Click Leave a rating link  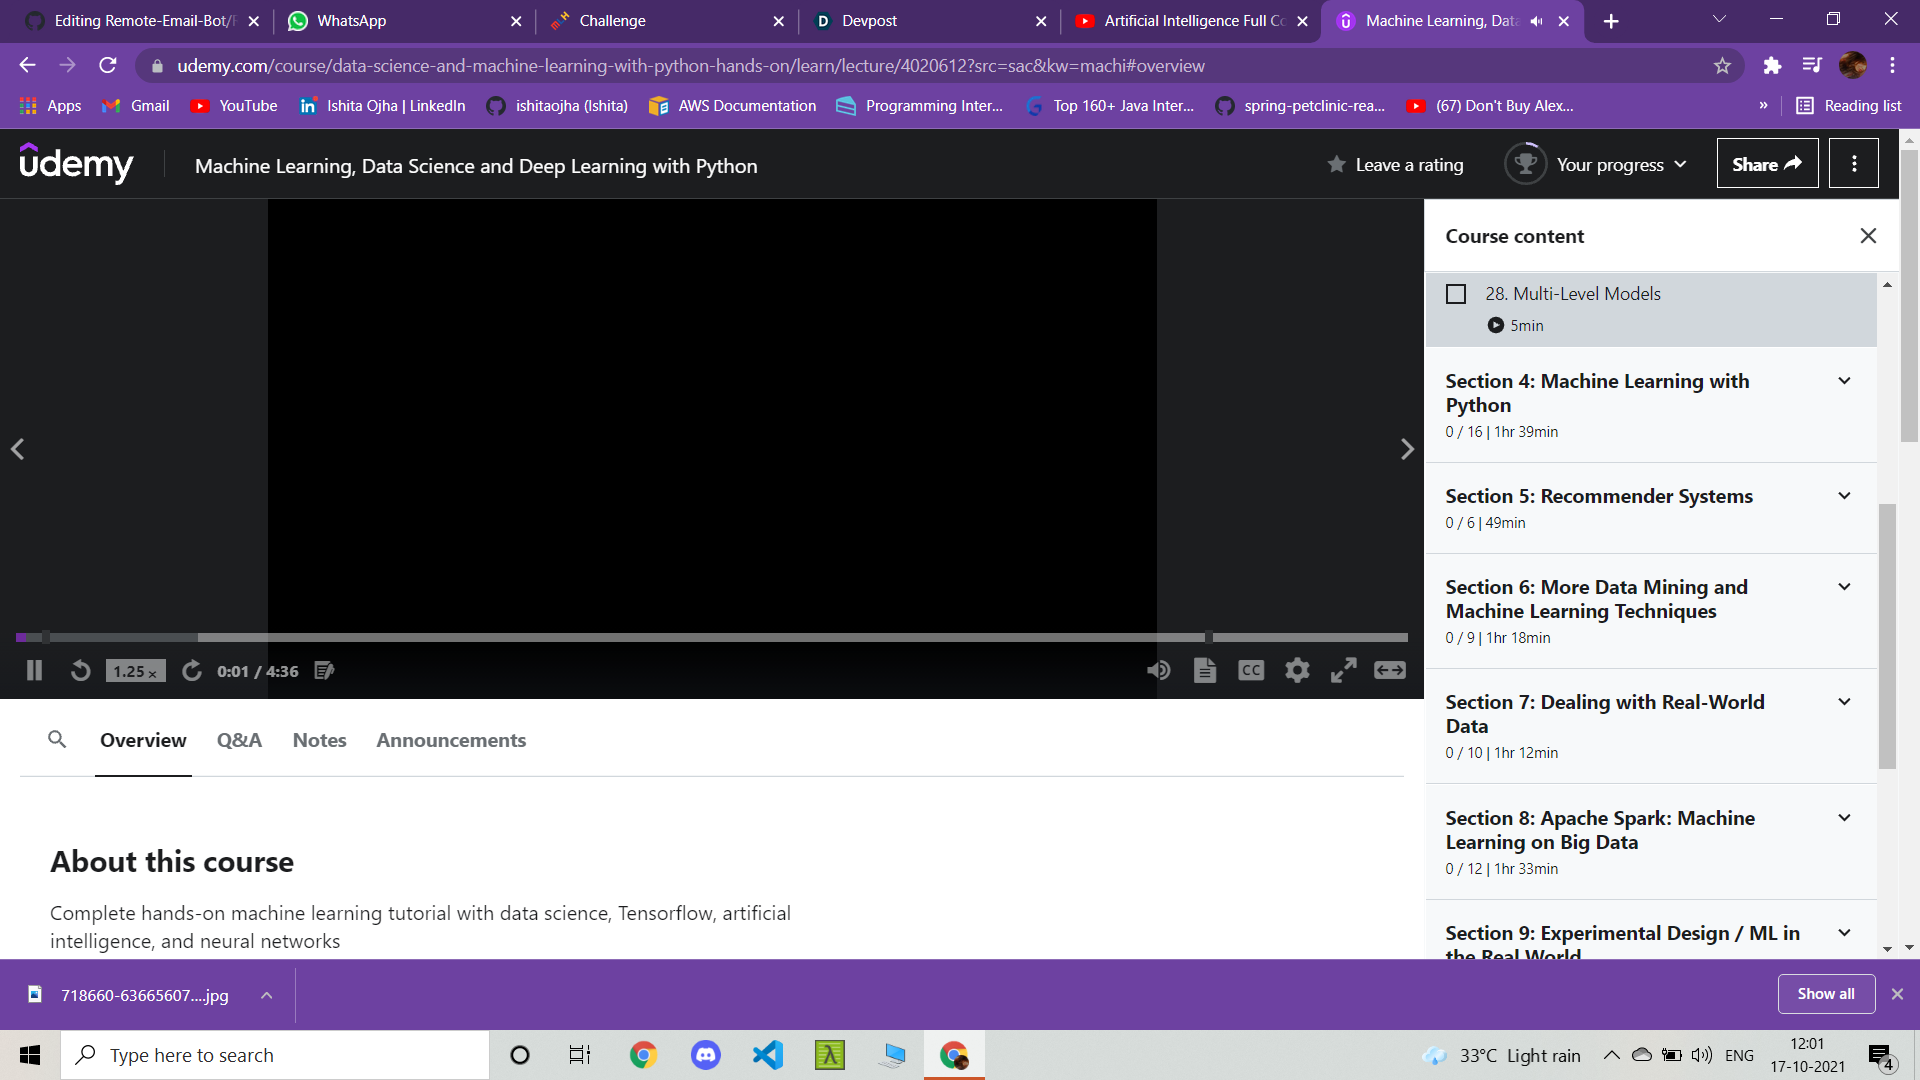point(1408,165)
